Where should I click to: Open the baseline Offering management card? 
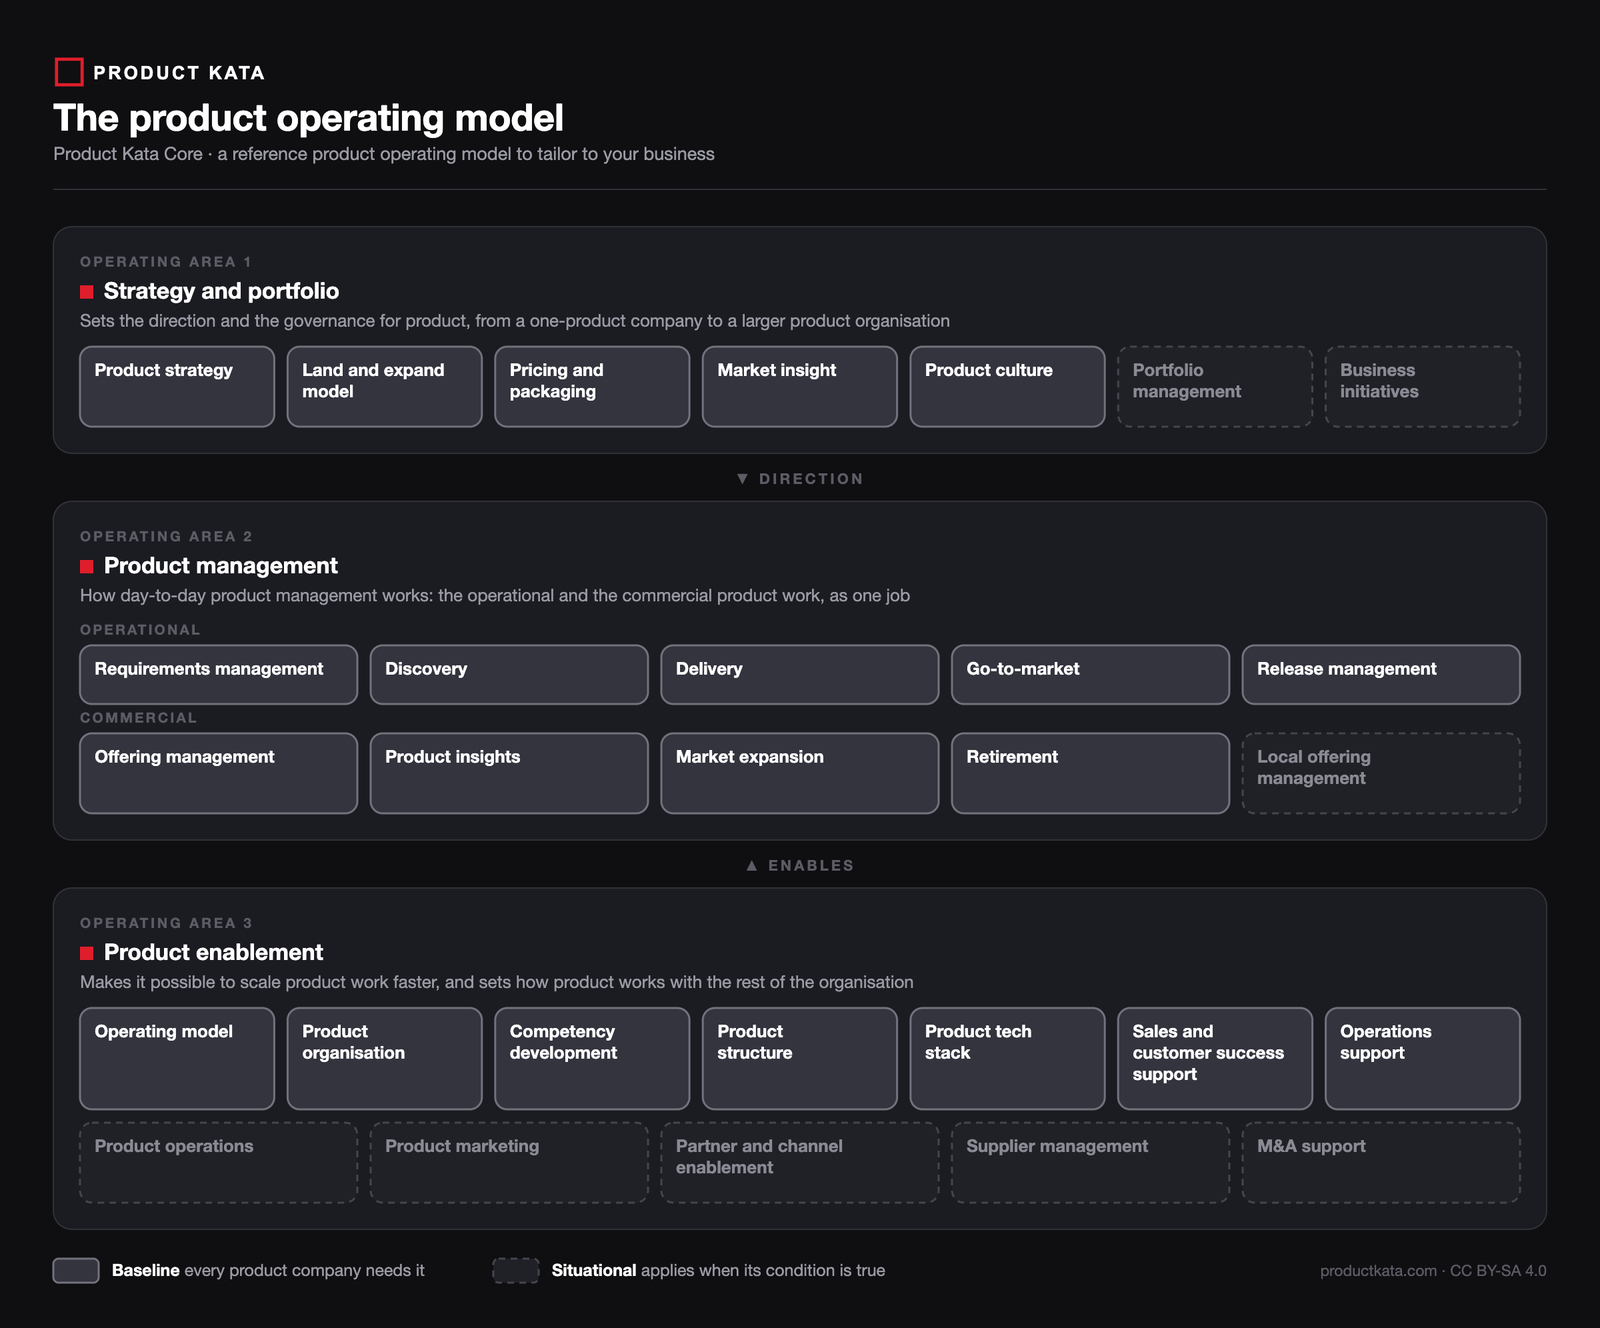click(219, 774)
